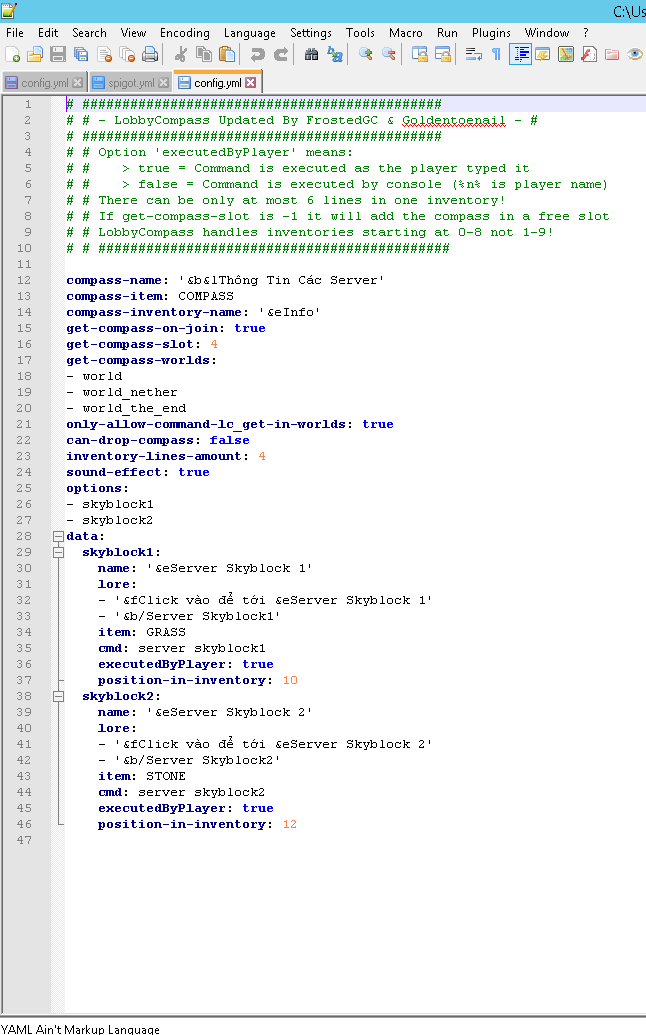Click the false value after can-drop-compass
This screenshot has height=1035, width=646.
[230, 440]
